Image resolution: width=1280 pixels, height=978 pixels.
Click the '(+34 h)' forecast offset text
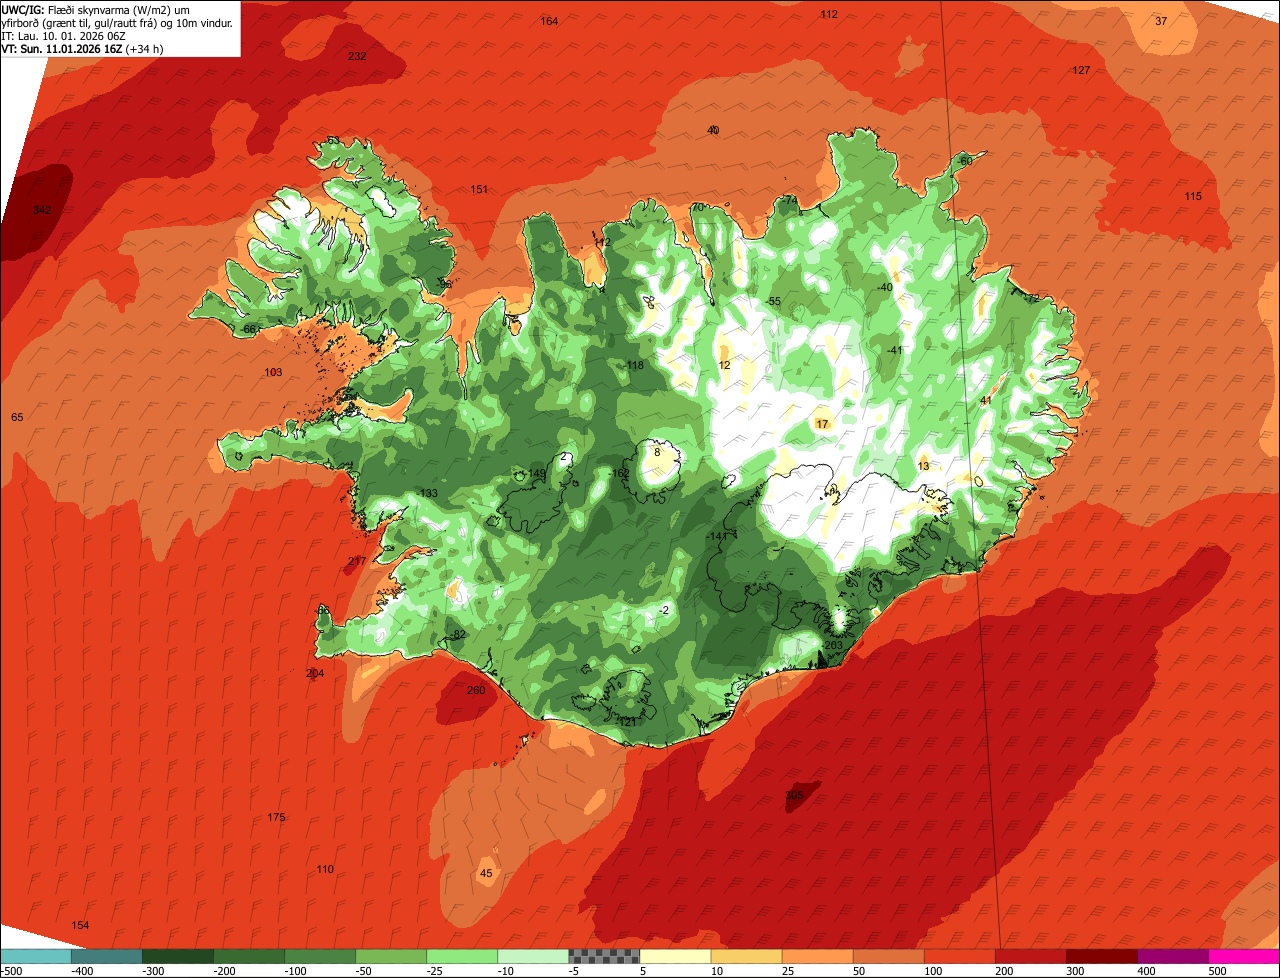(147, 48)
